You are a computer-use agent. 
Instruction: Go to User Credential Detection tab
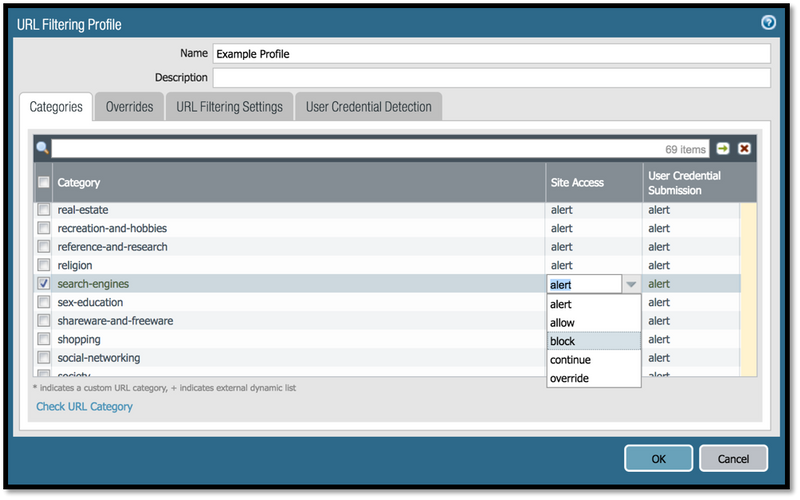pos(368,107)
